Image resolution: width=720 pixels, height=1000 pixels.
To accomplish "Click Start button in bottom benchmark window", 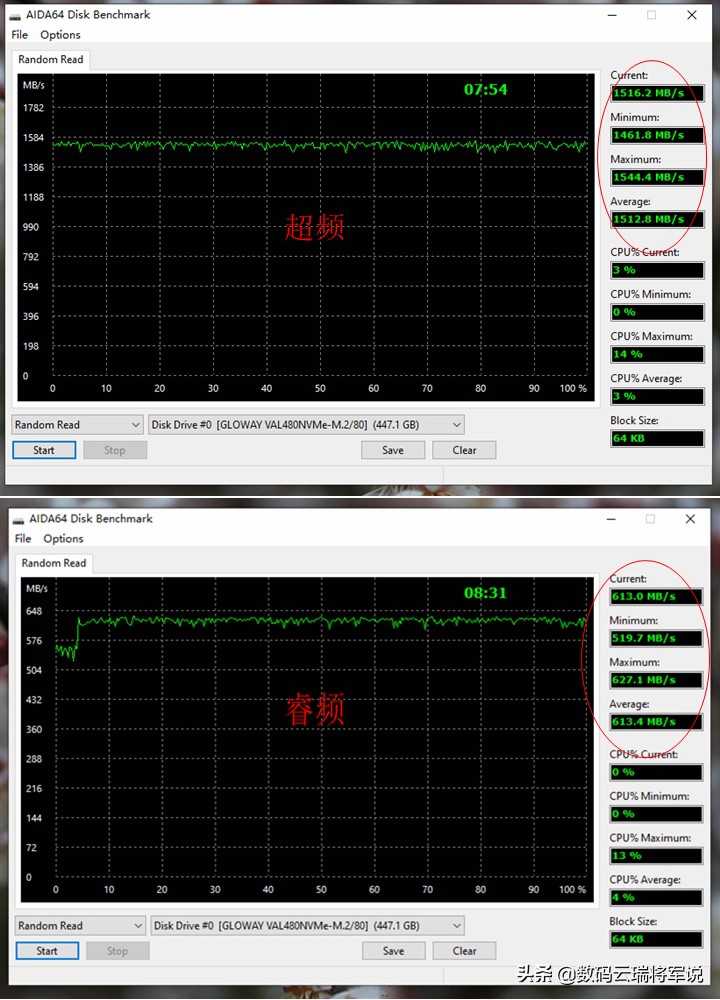I will click(x=47, y=951).
